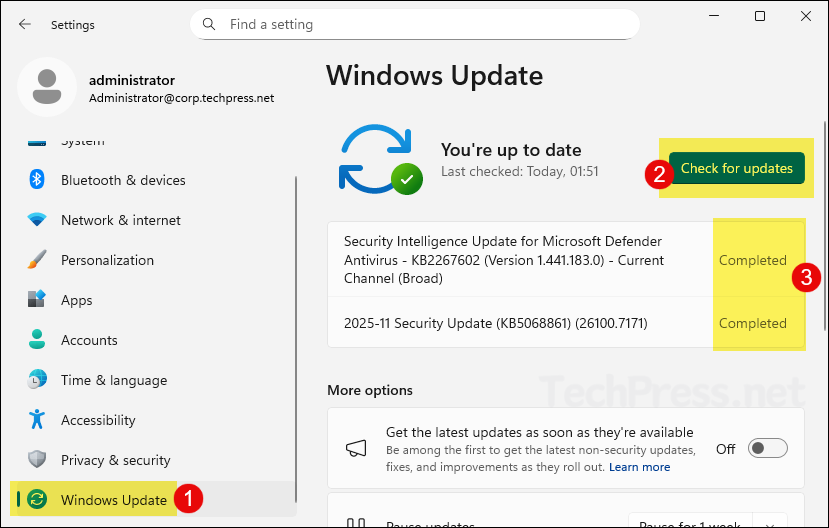Click 'Last checked: Today, 01:51' text
This screenshot has width=829, height=528.
519,171
